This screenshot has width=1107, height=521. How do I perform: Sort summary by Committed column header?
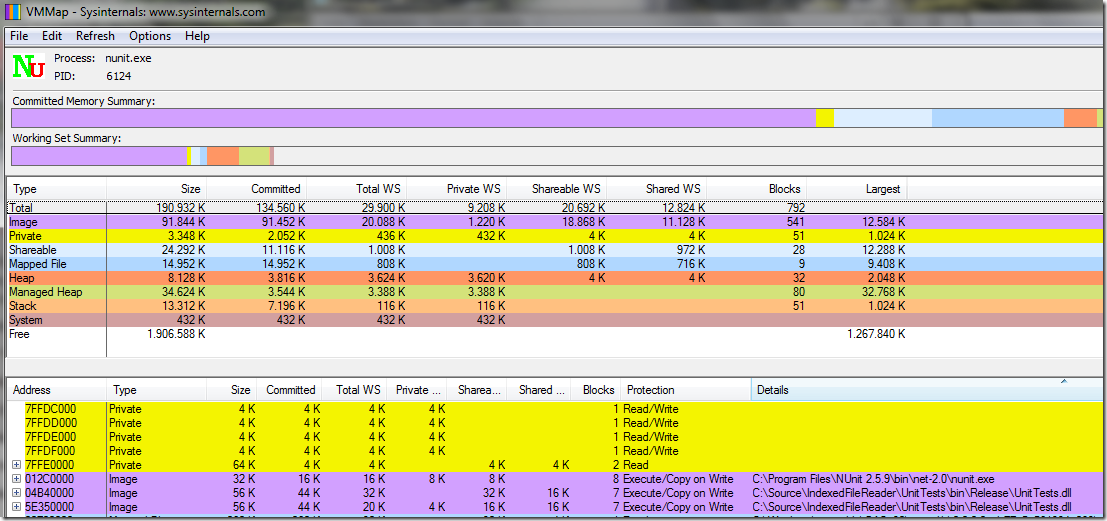tap(257, 189)
